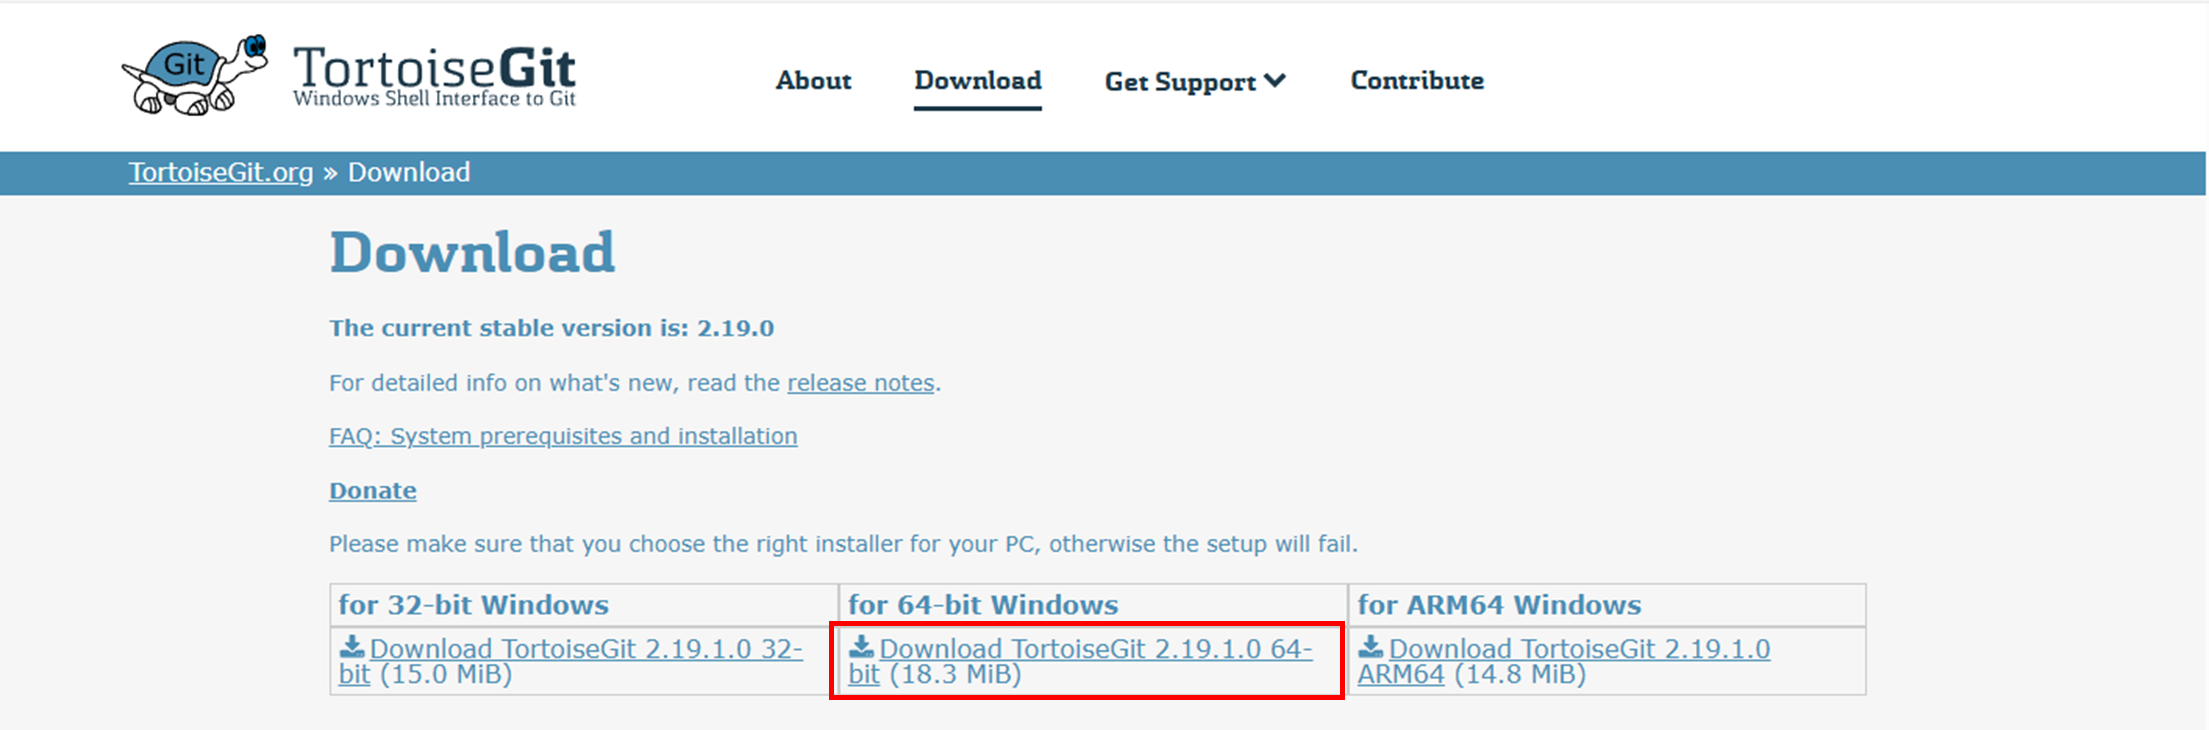This screenshot has height=730, width=2209.
Task: Open FAQ: System prerequisites and installation
Action: 563,436
